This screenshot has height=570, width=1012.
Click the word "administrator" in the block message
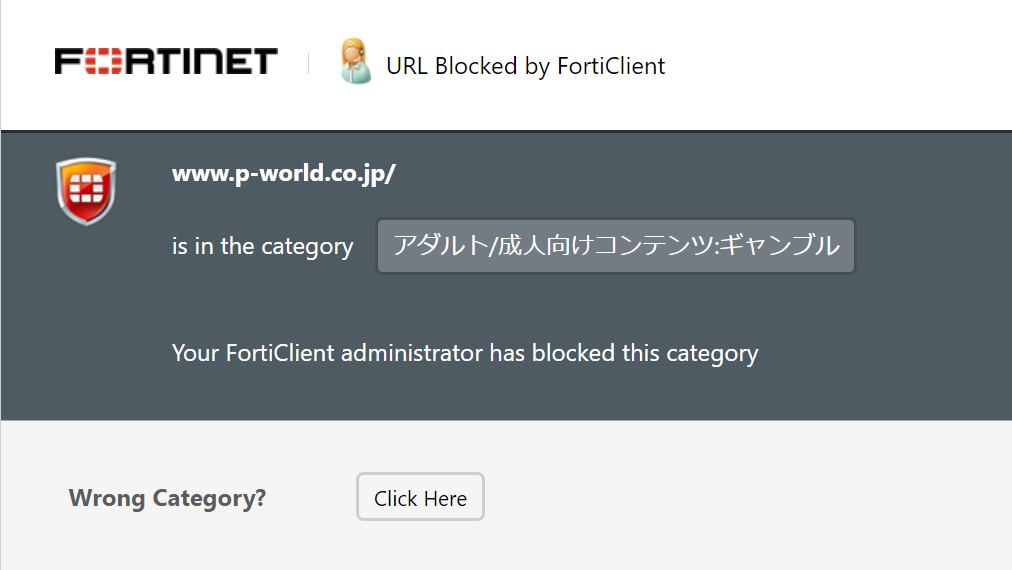tap(412, 353)
